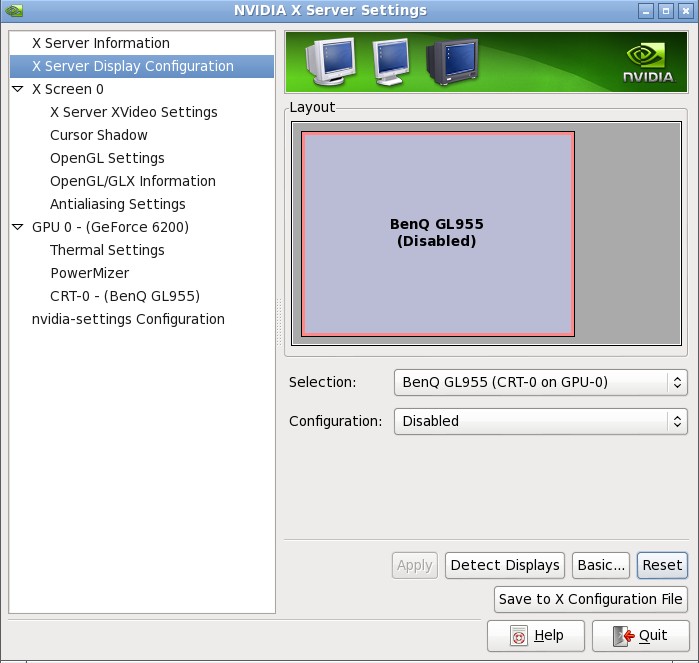Select GPU 0 - (GeForce 6200) entry
The image size is (699, 663).
(110, 227)
